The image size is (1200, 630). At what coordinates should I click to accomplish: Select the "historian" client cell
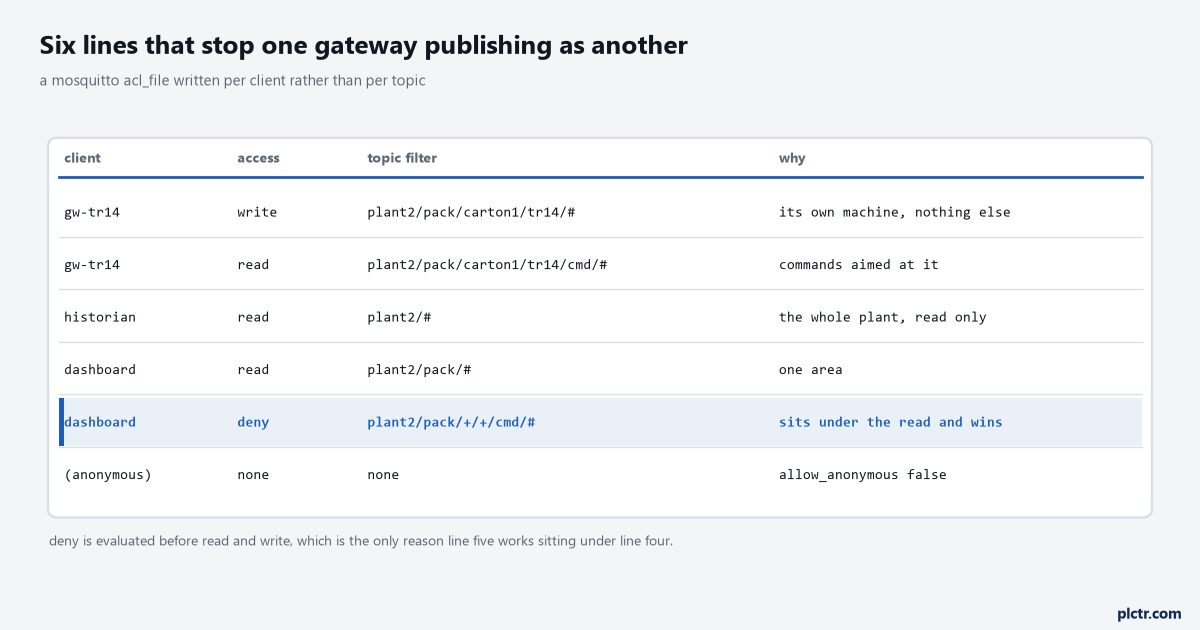[x=100, y=317]
